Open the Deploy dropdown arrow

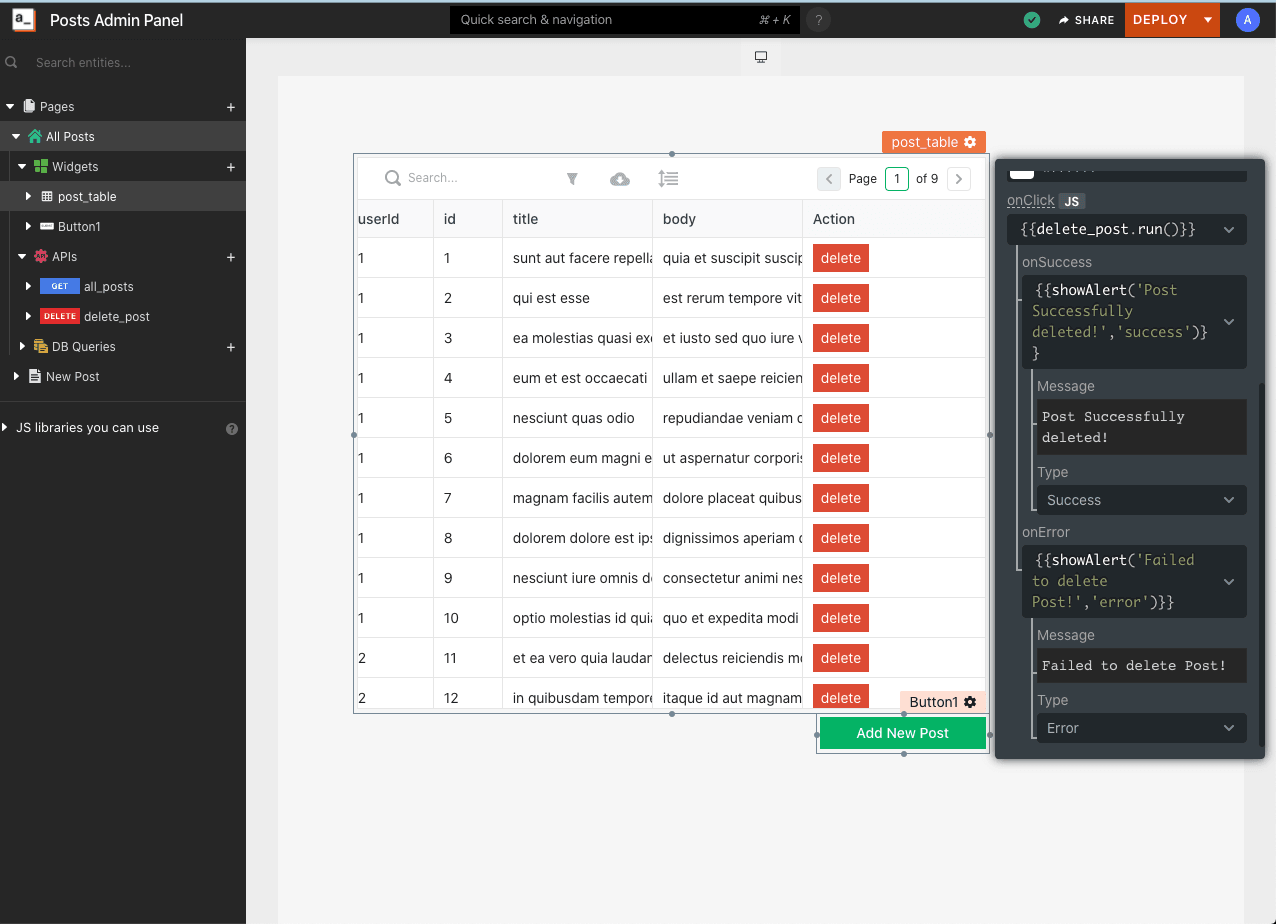click(1208, 20)
